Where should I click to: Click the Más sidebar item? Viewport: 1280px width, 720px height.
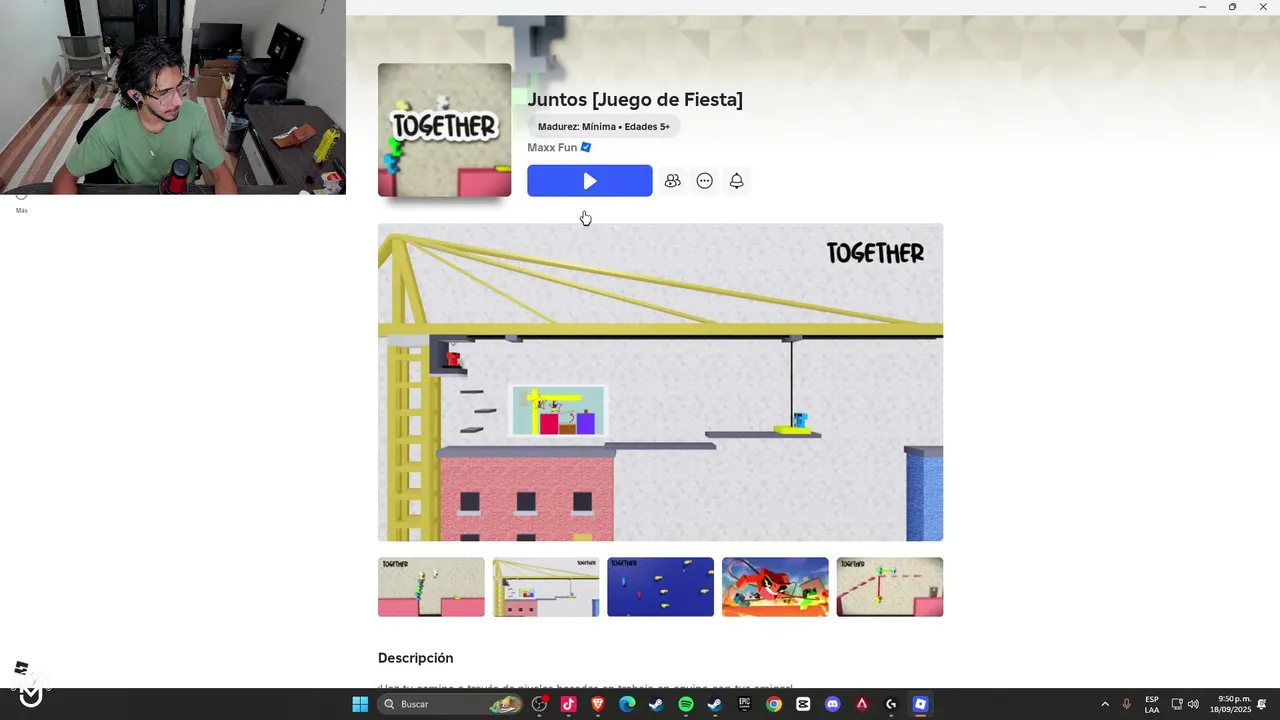coord(21,204)
